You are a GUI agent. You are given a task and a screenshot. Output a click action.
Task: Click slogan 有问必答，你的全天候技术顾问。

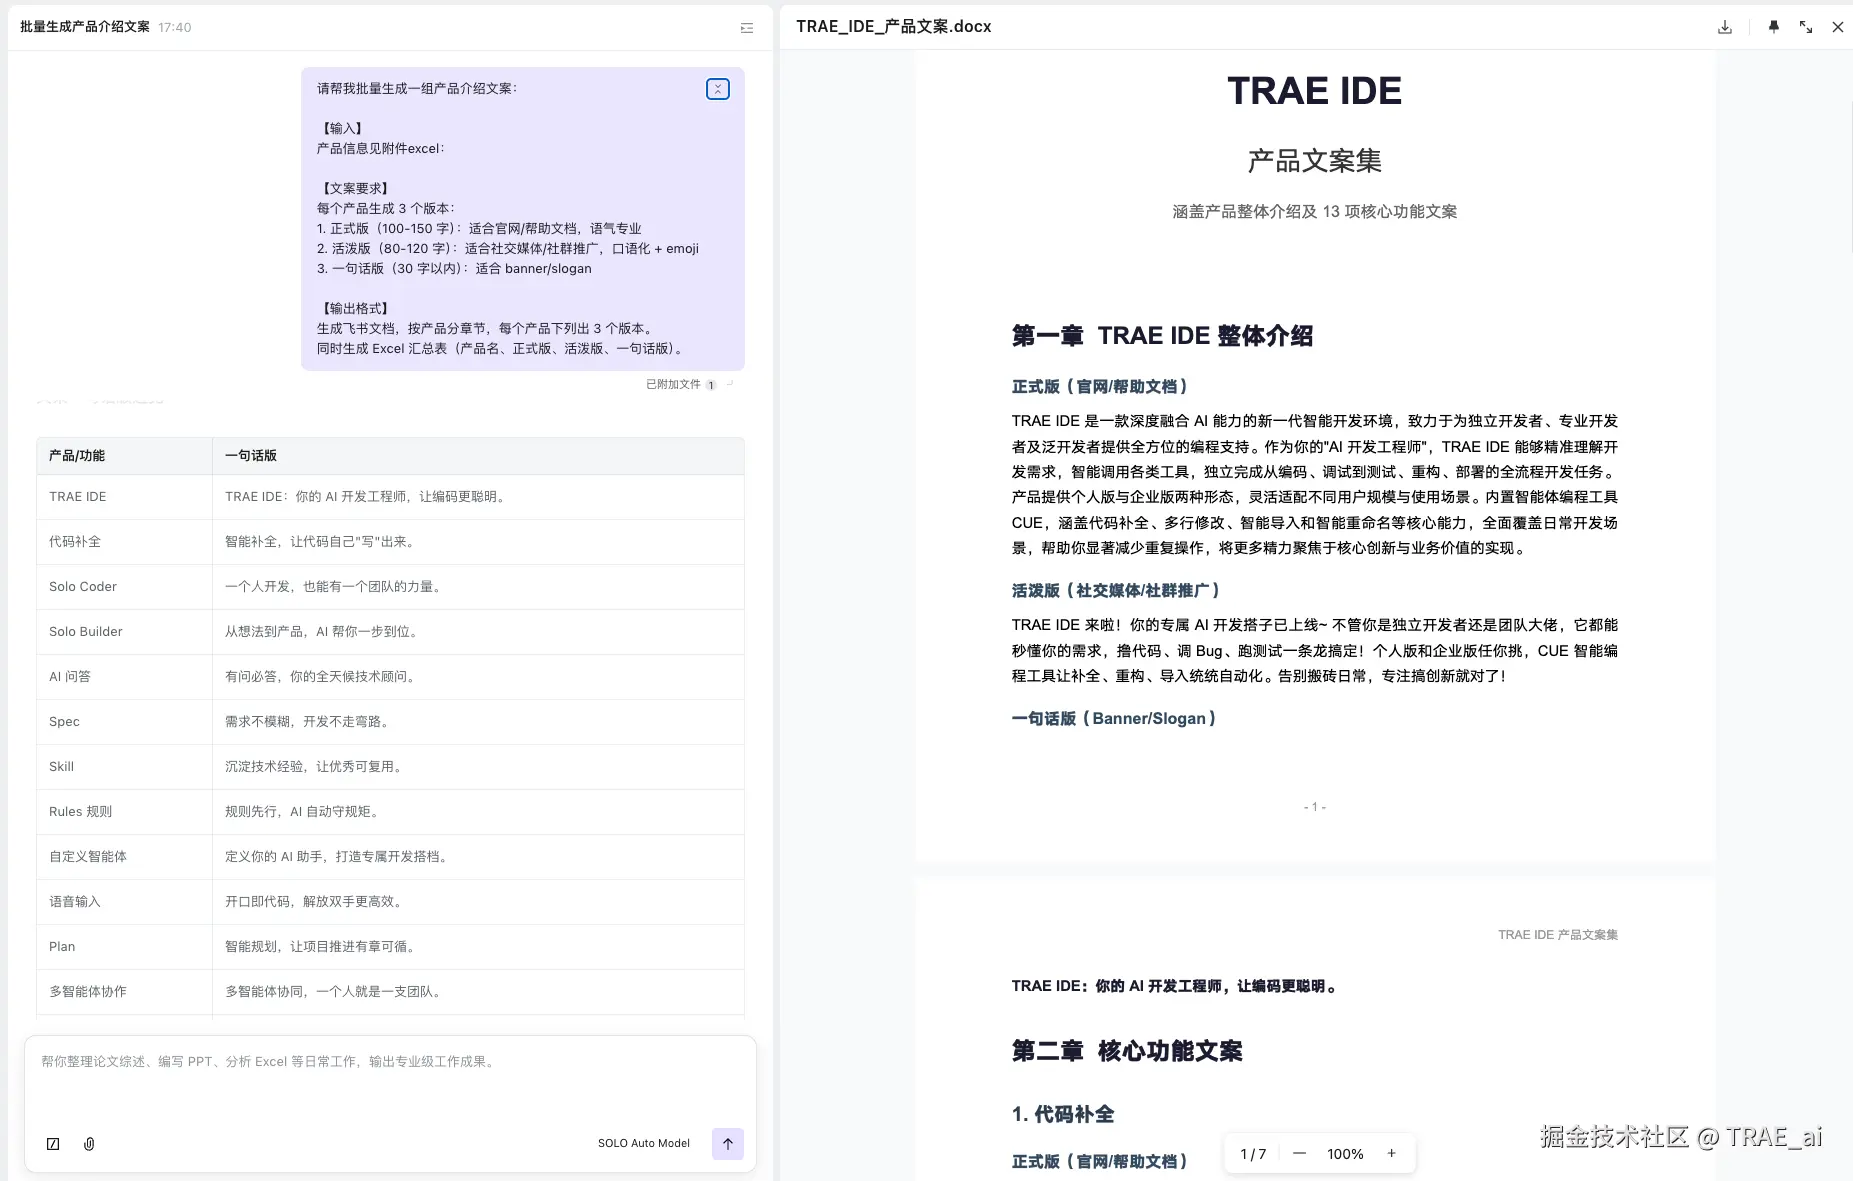[322, 676]
